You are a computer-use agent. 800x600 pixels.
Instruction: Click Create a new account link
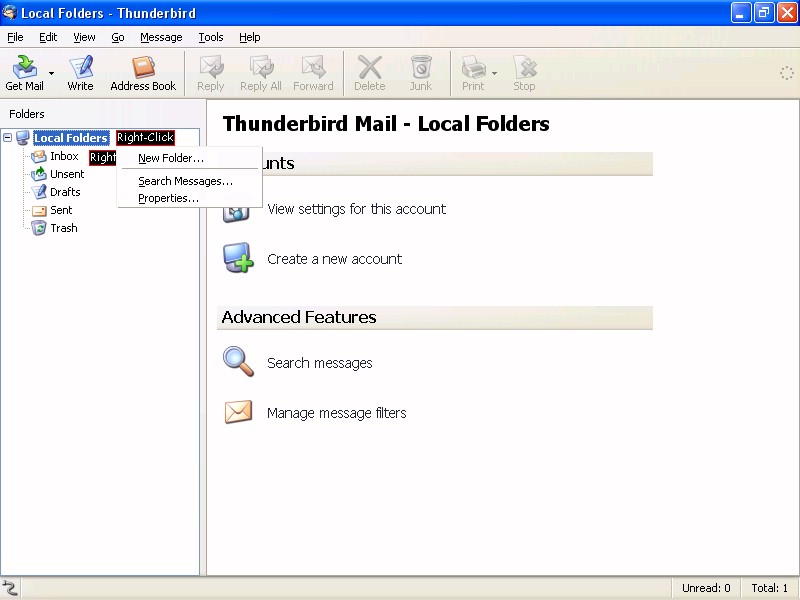point(335,259)
